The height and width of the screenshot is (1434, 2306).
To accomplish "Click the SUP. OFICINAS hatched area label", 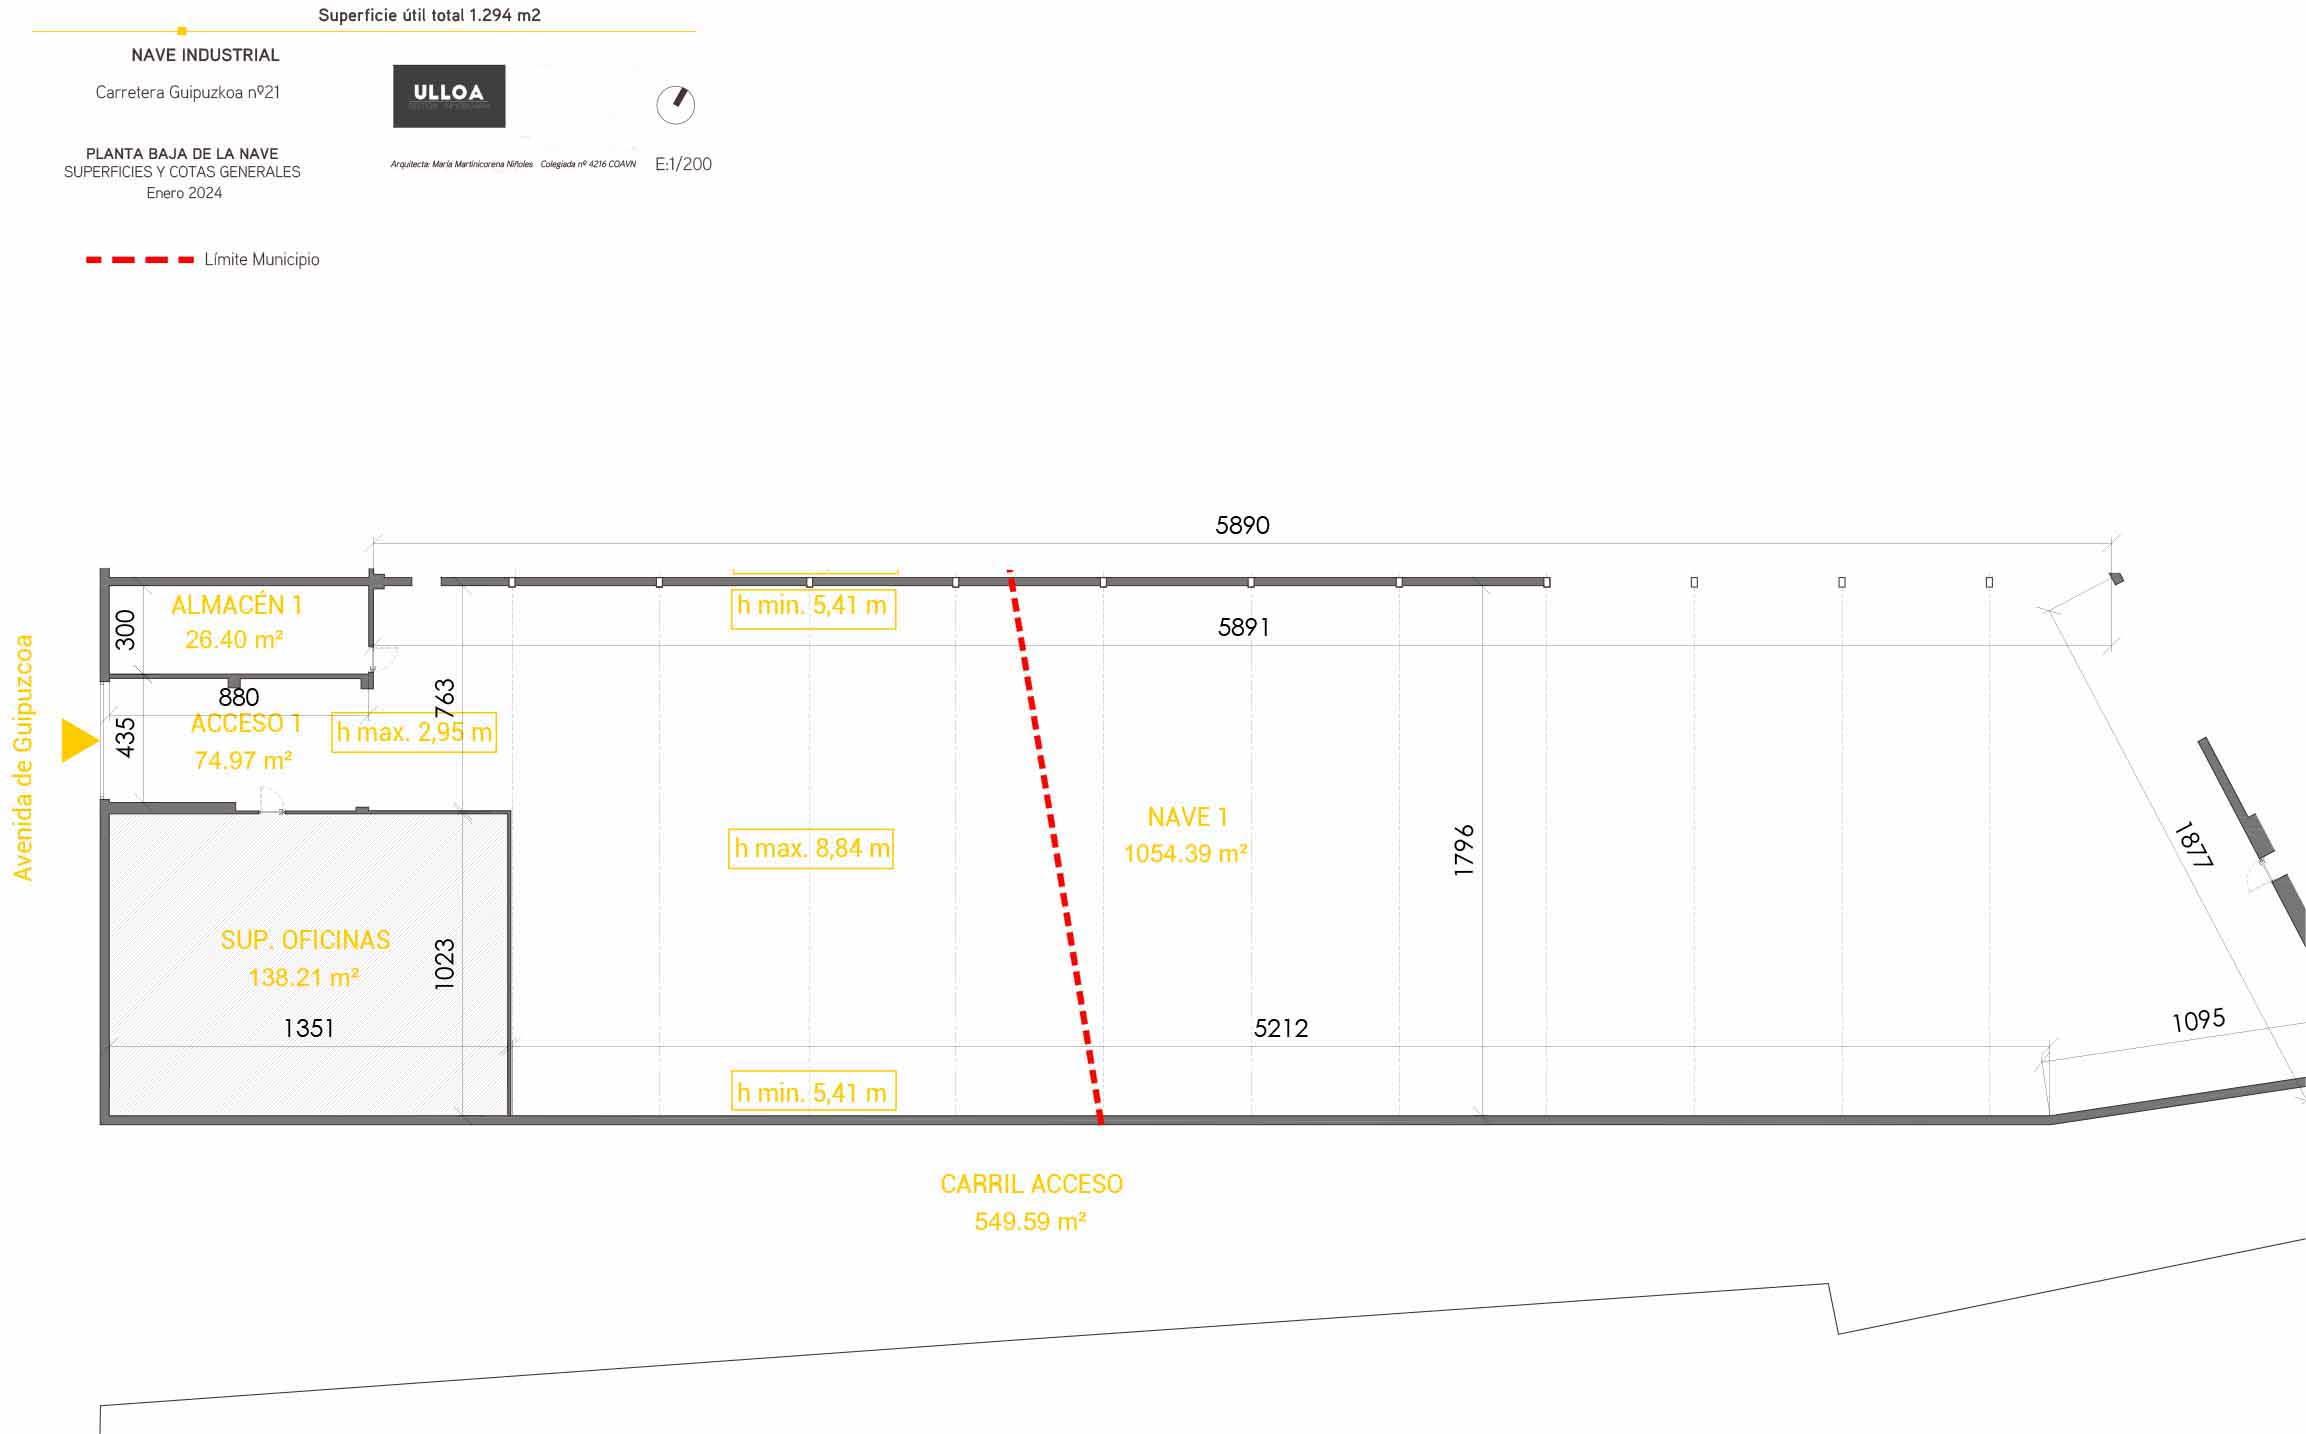I will (x=305, y=958).
